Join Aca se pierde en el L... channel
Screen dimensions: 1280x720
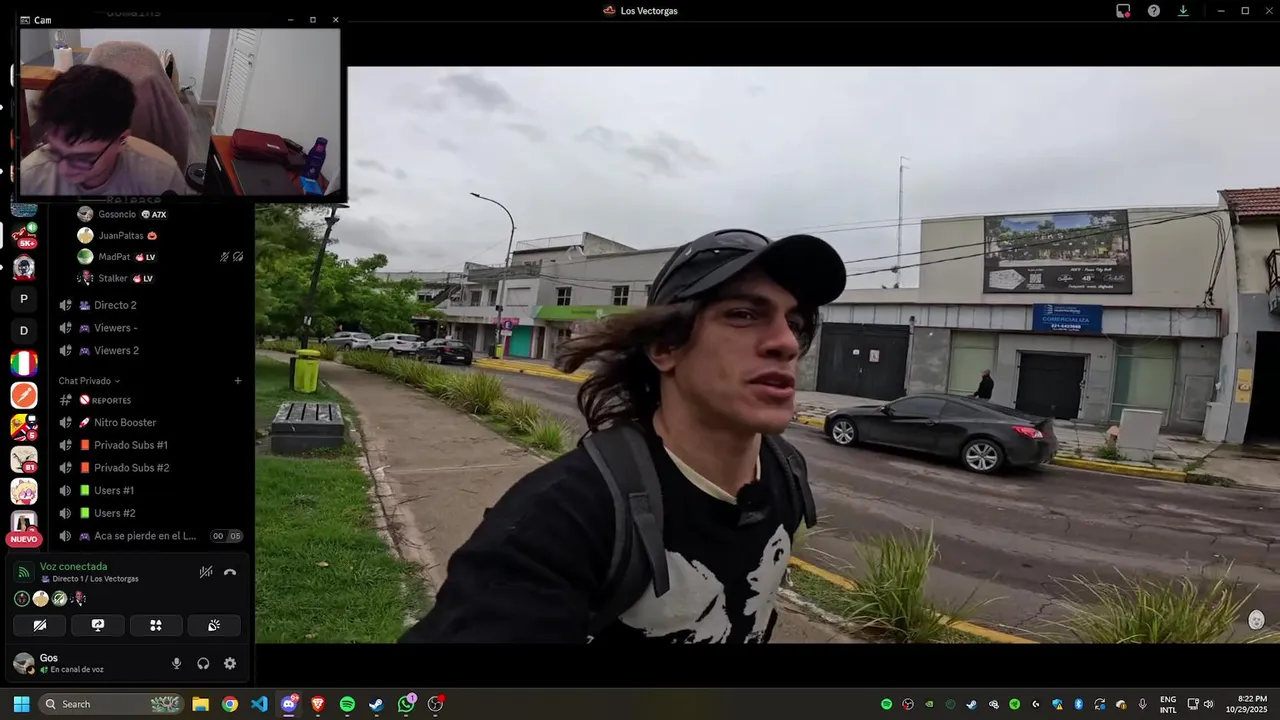click(150, 536)
